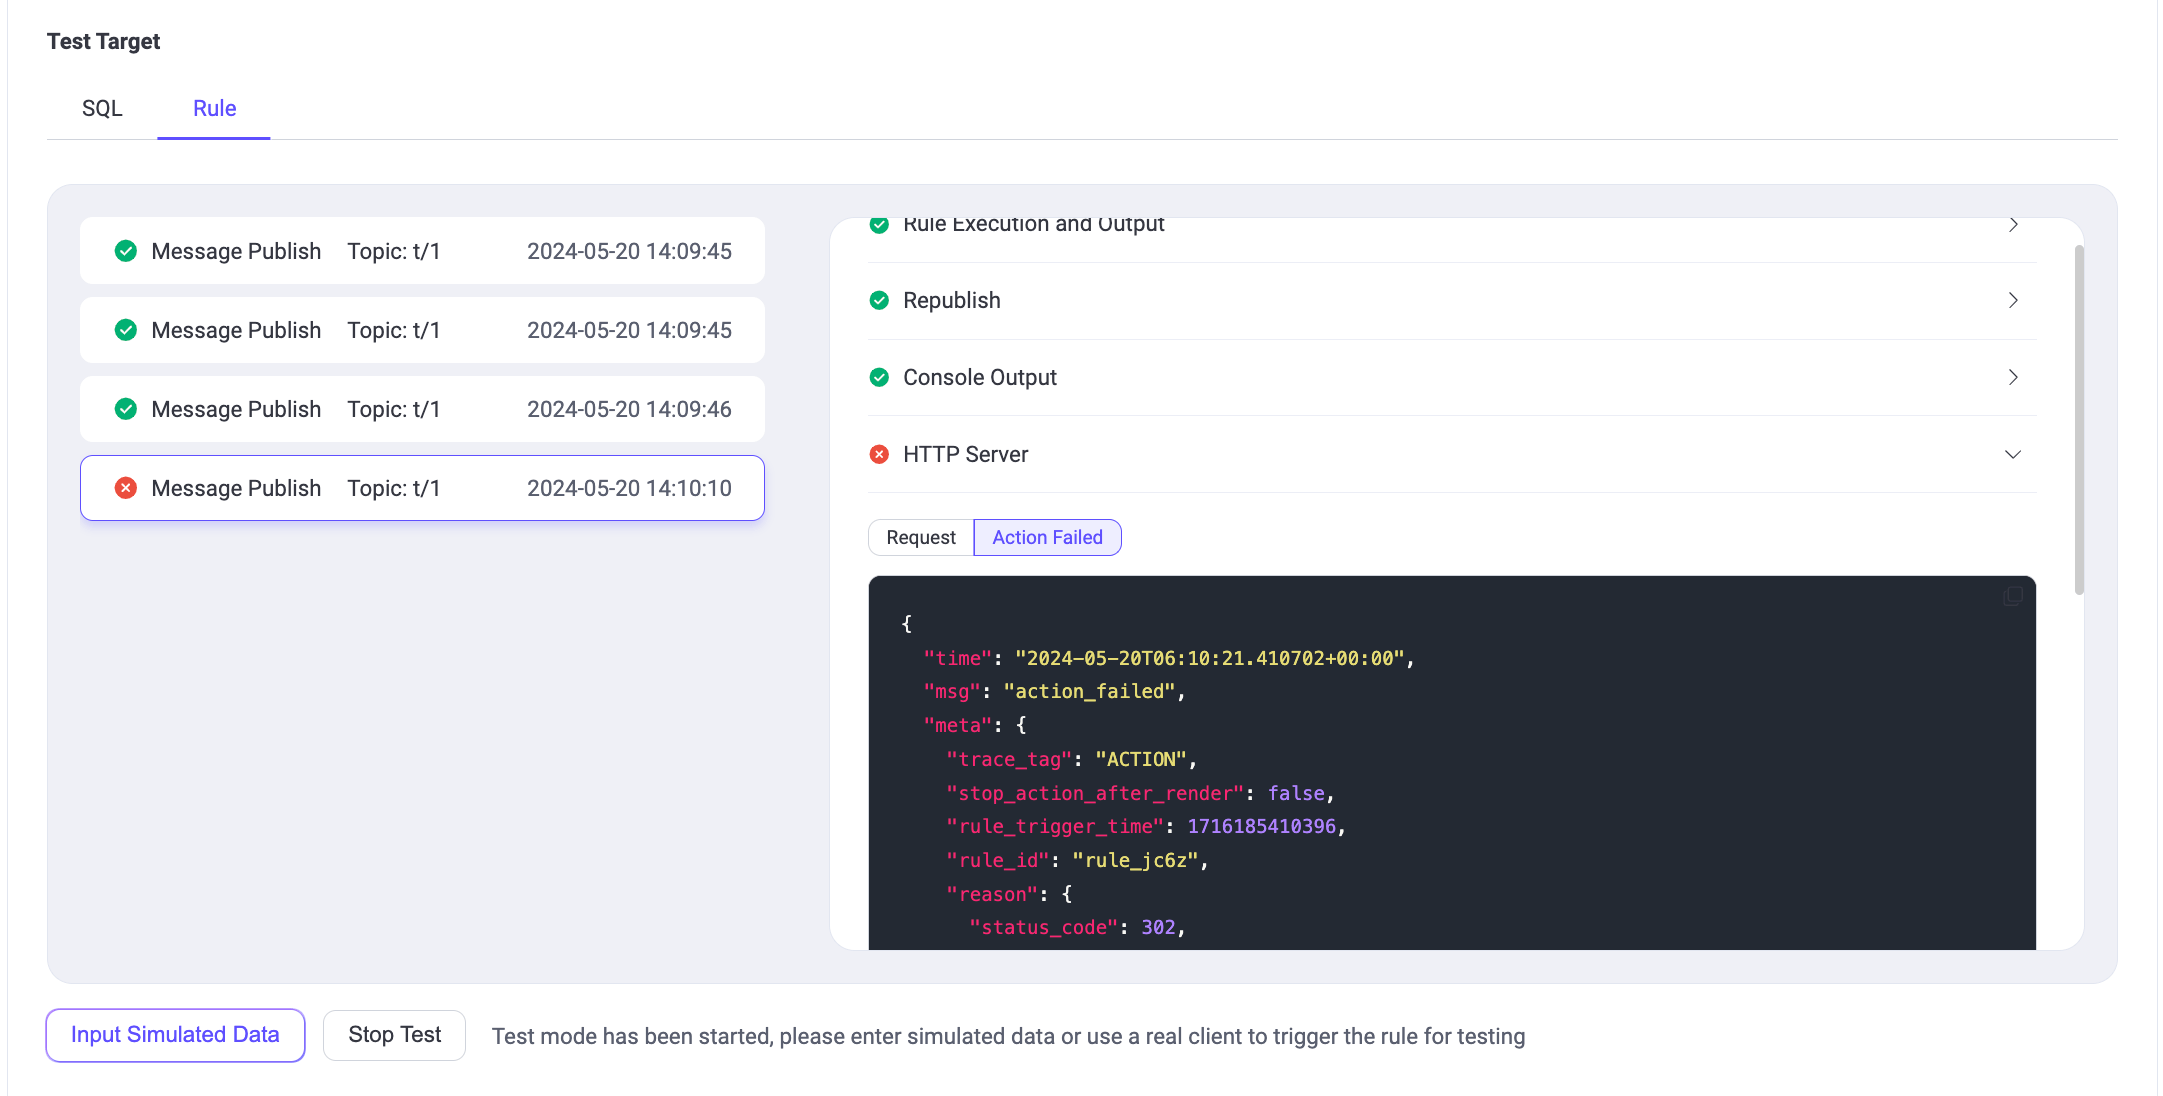Click green success icon on 14:09:46 message
Screen dimensions: 2163x1096
pos(126,409)
